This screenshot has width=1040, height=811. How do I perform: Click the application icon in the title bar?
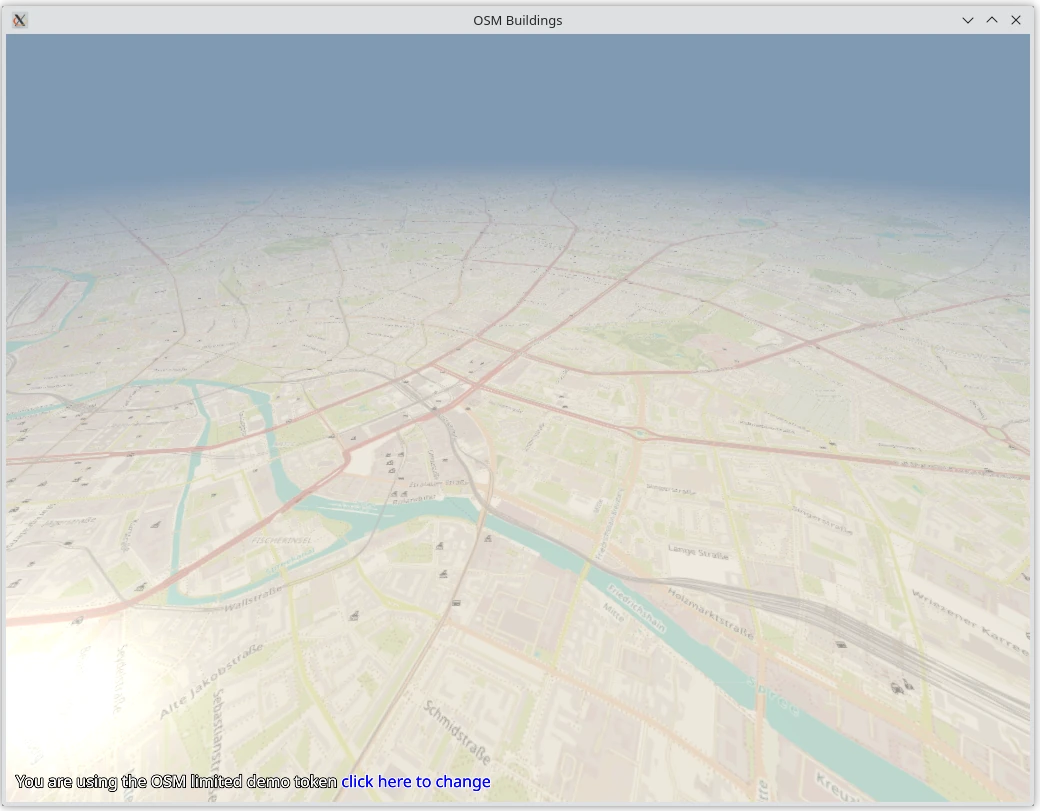click(19, 20)
